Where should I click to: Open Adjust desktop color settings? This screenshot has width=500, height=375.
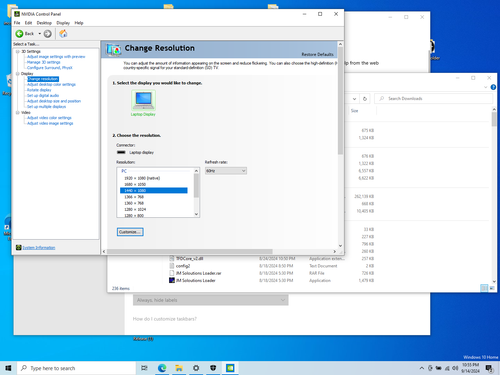pyautogui.click(x=51, y=85)
